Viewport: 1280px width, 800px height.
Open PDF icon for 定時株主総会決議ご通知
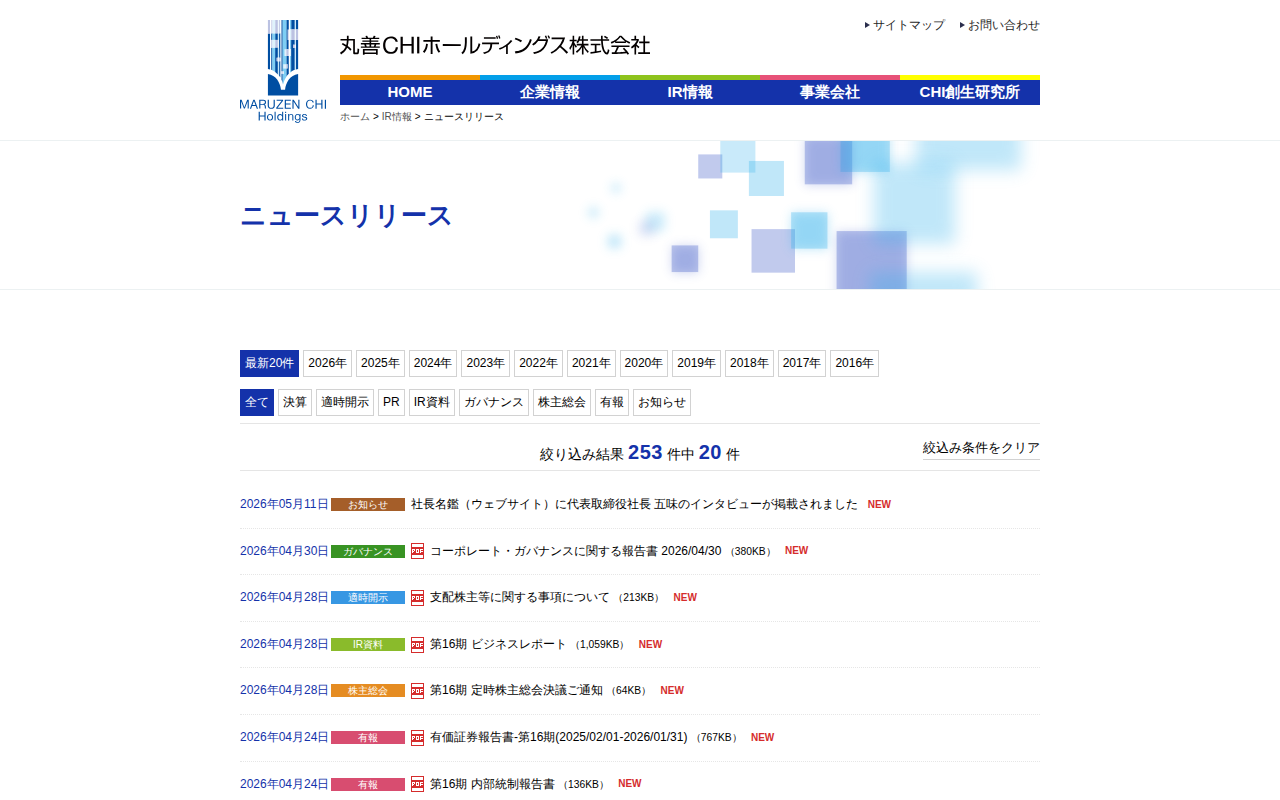click(x=417, y=691)
